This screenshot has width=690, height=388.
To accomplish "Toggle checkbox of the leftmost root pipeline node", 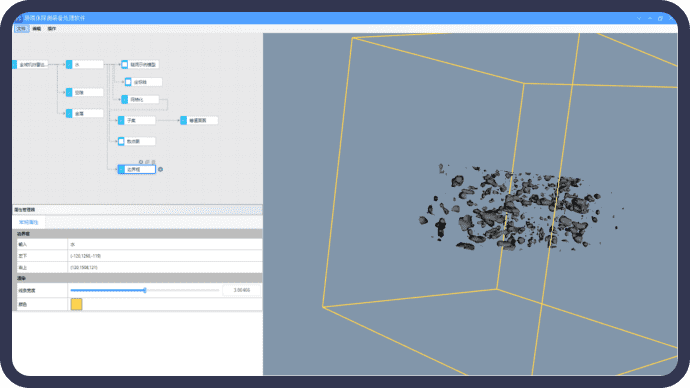I will click(14, 65).
